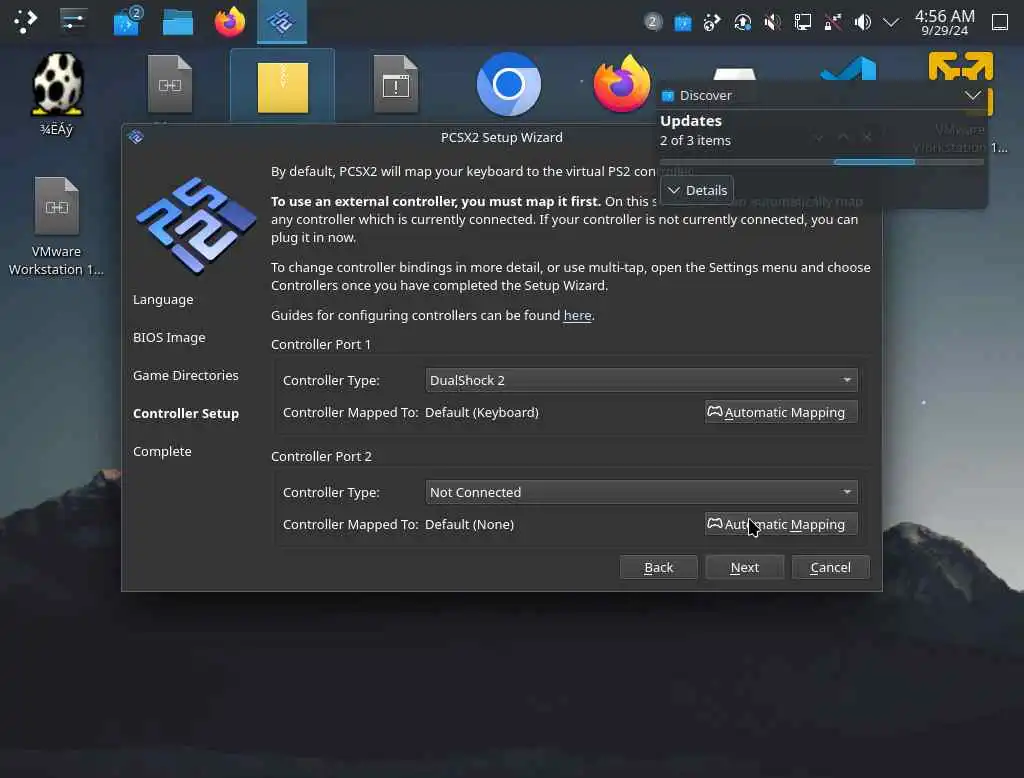Image resolution: width=1024 pixels, height=778 pixels.
Task: Open the disconnected network tray icon
Action: [x=833, y=23]
